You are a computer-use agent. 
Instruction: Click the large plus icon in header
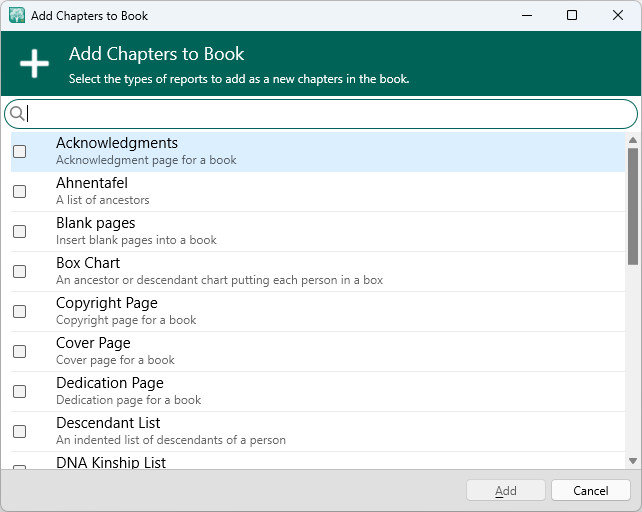[x=34, y=64]
